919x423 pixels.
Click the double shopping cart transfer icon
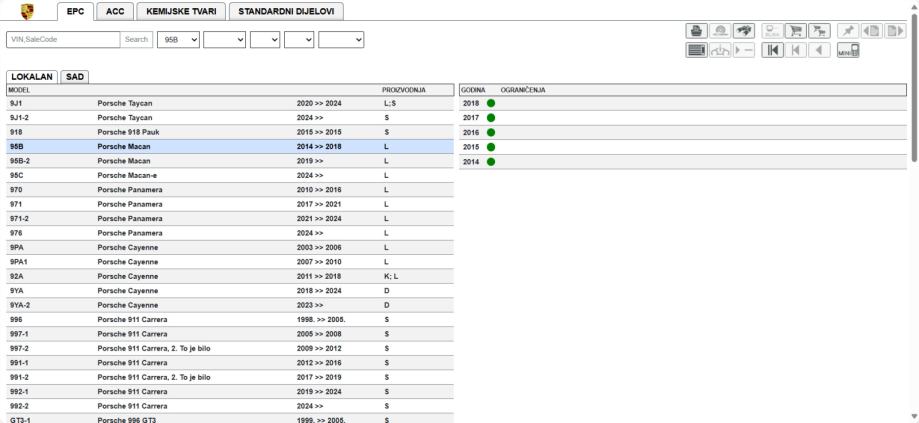(x=819, y=30)
